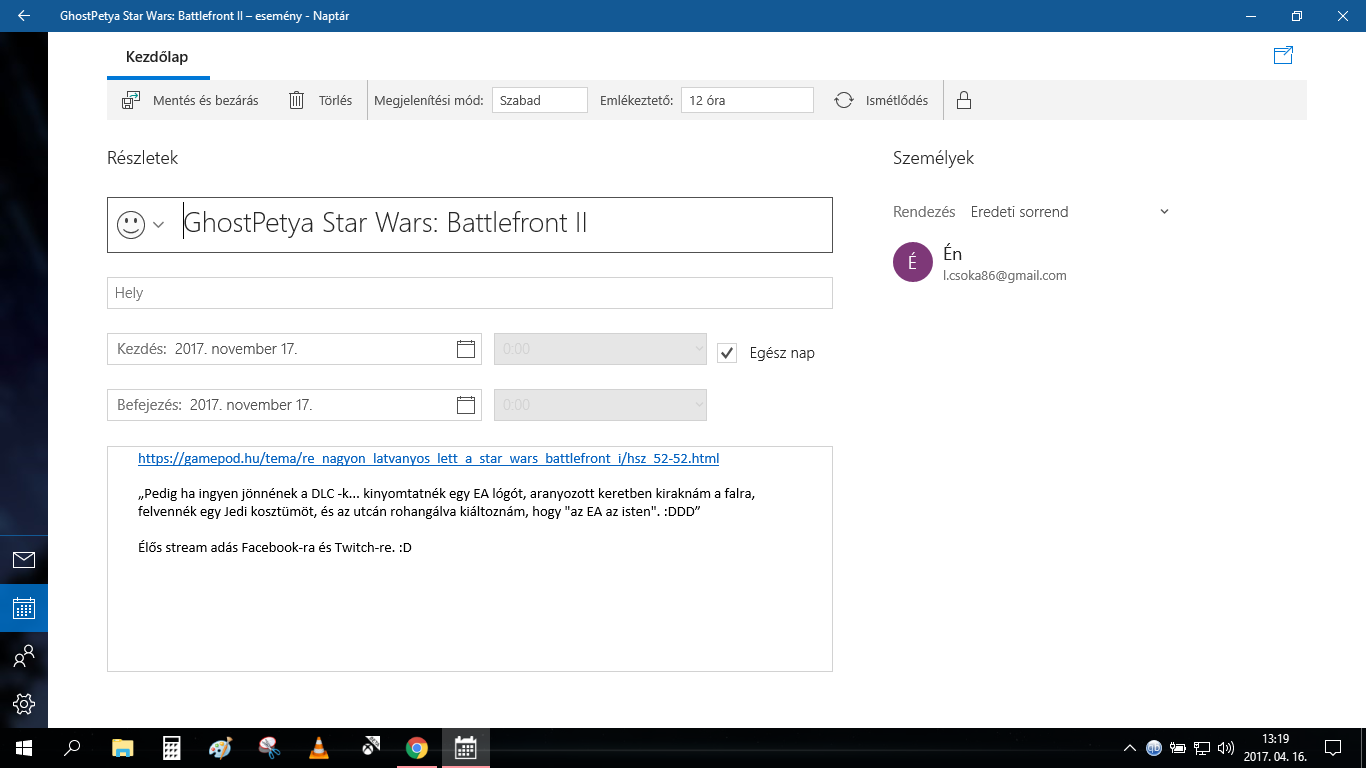Image resolution: width=1366 pixels, height=768 pixels.
Task: Open the Kezdés calendar picker icon
Action: pyautogui.click(x=465, y=349)
